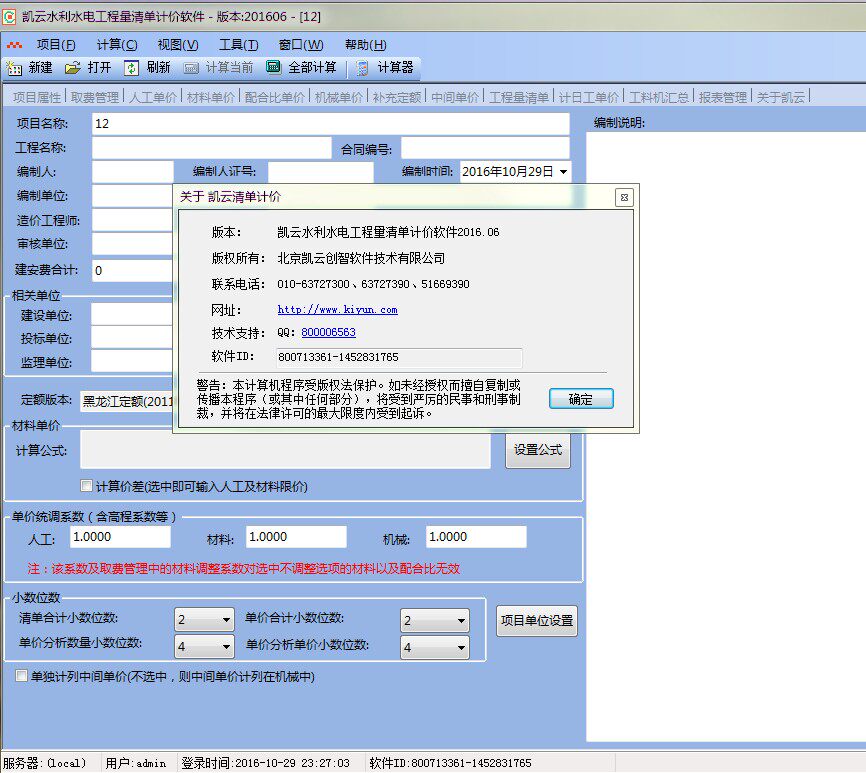
Task: Open the 视图(V) menu
Action: click(178, 45)
